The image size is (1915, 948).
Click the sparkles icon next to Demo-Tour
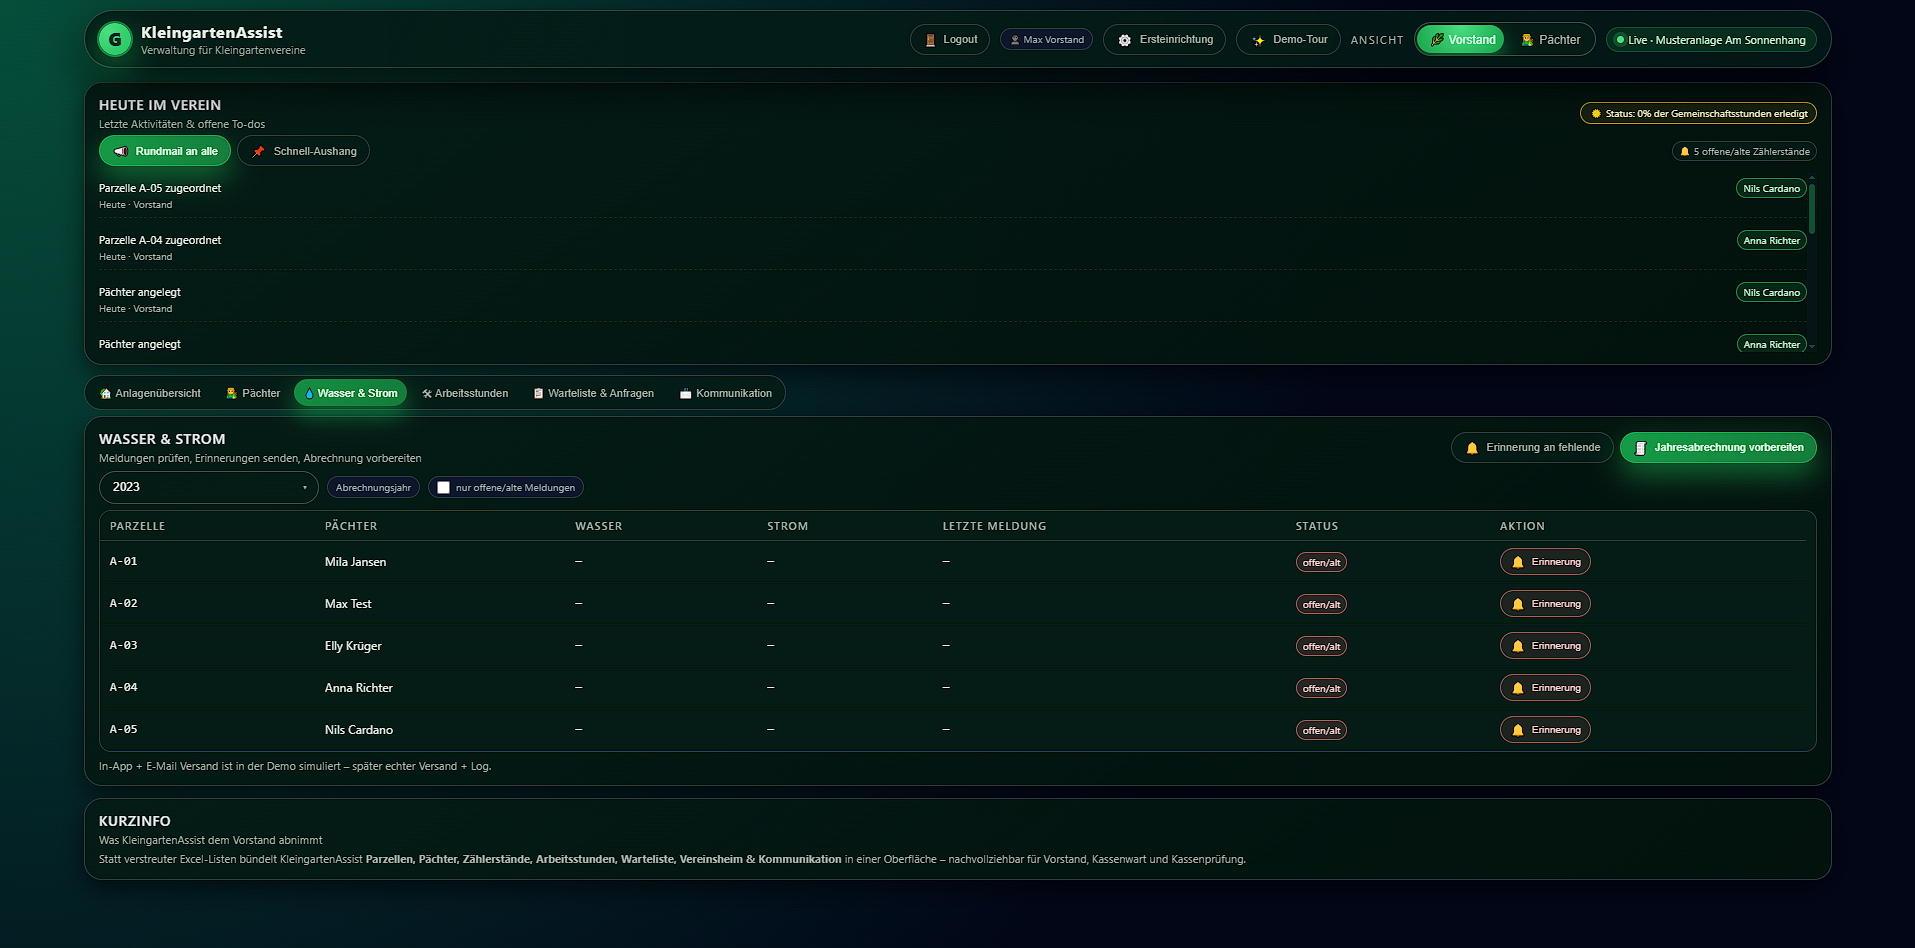coord(1256,40)
